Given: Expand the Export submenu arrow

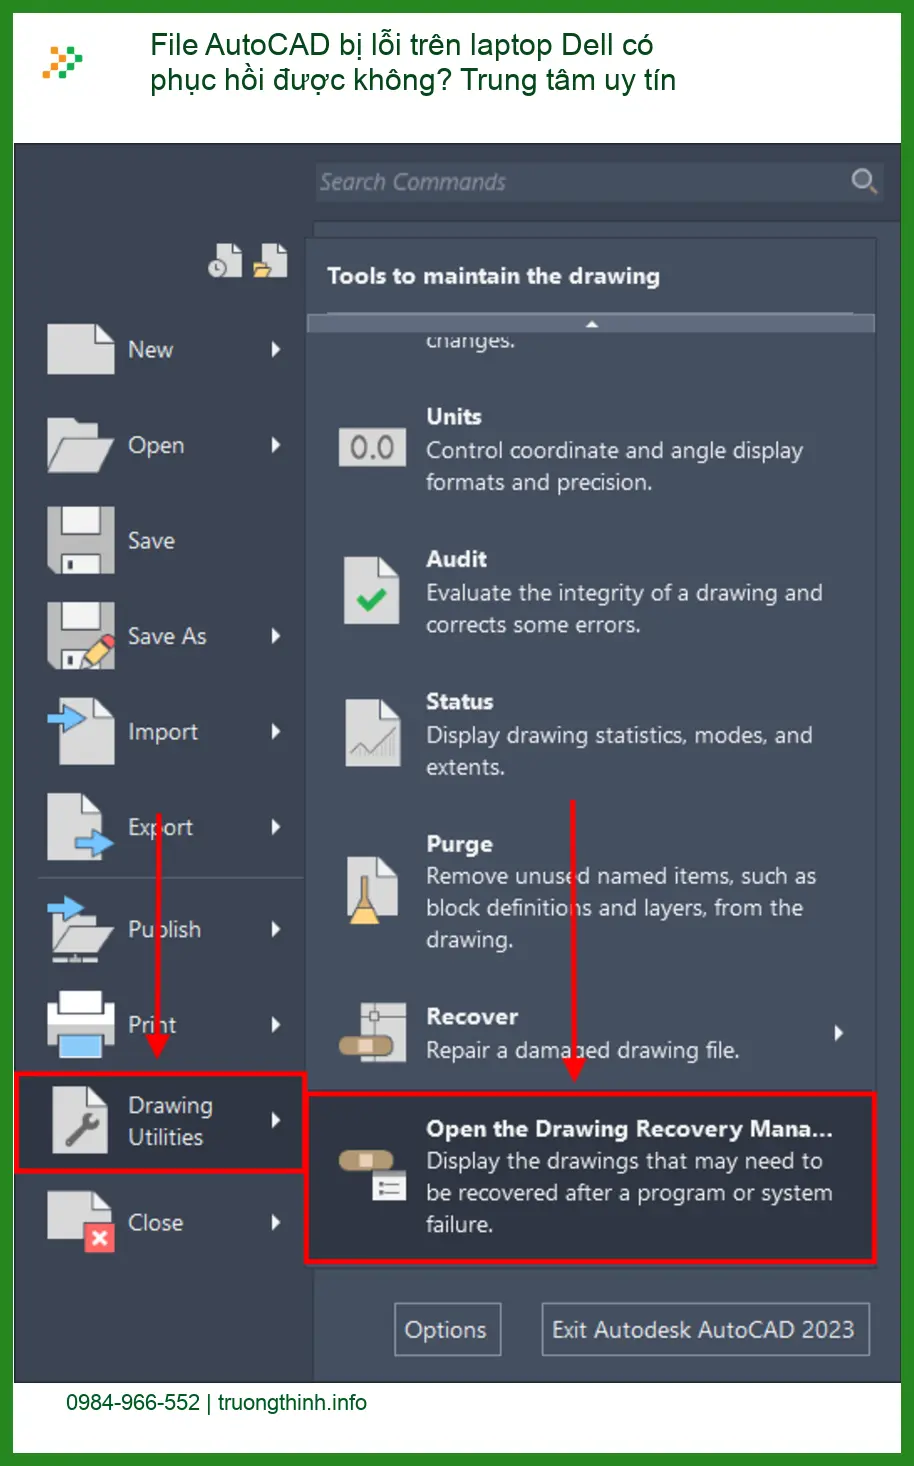Looking at the screenshot, I should coord(276,827).
